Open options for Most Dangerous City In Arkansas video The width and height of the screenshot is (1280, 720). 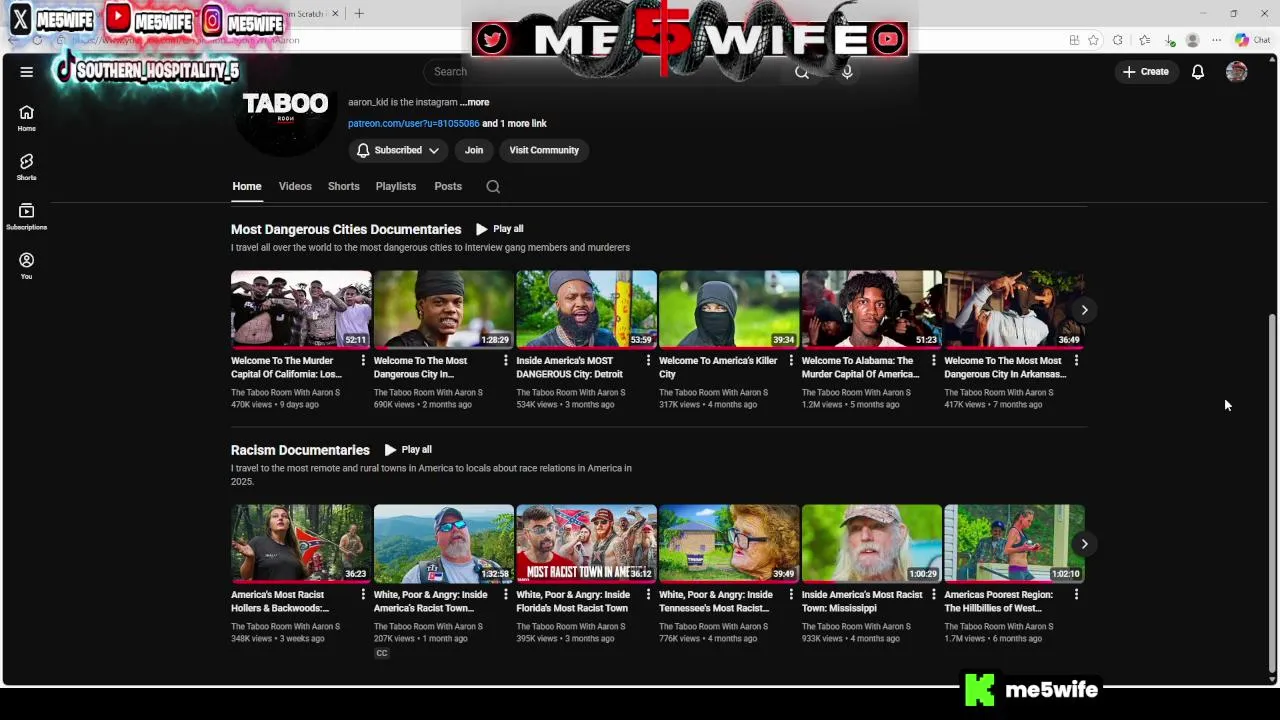point(1076,361)
